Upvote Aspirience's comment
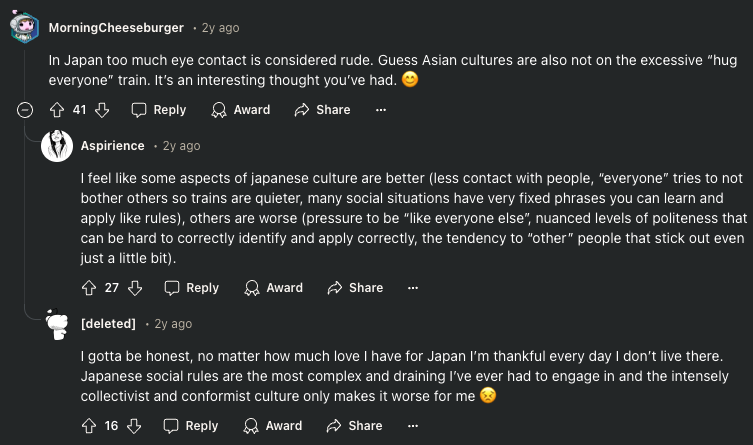 pyautogui.click(x=89, y=288)
